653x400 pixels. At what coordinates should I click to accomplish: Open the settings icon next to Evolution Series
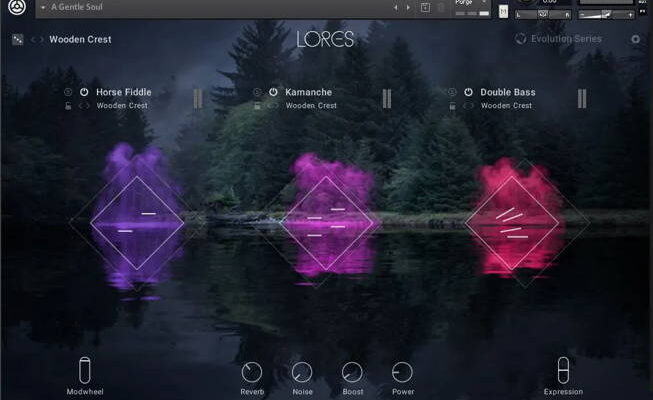pos(636,39)
